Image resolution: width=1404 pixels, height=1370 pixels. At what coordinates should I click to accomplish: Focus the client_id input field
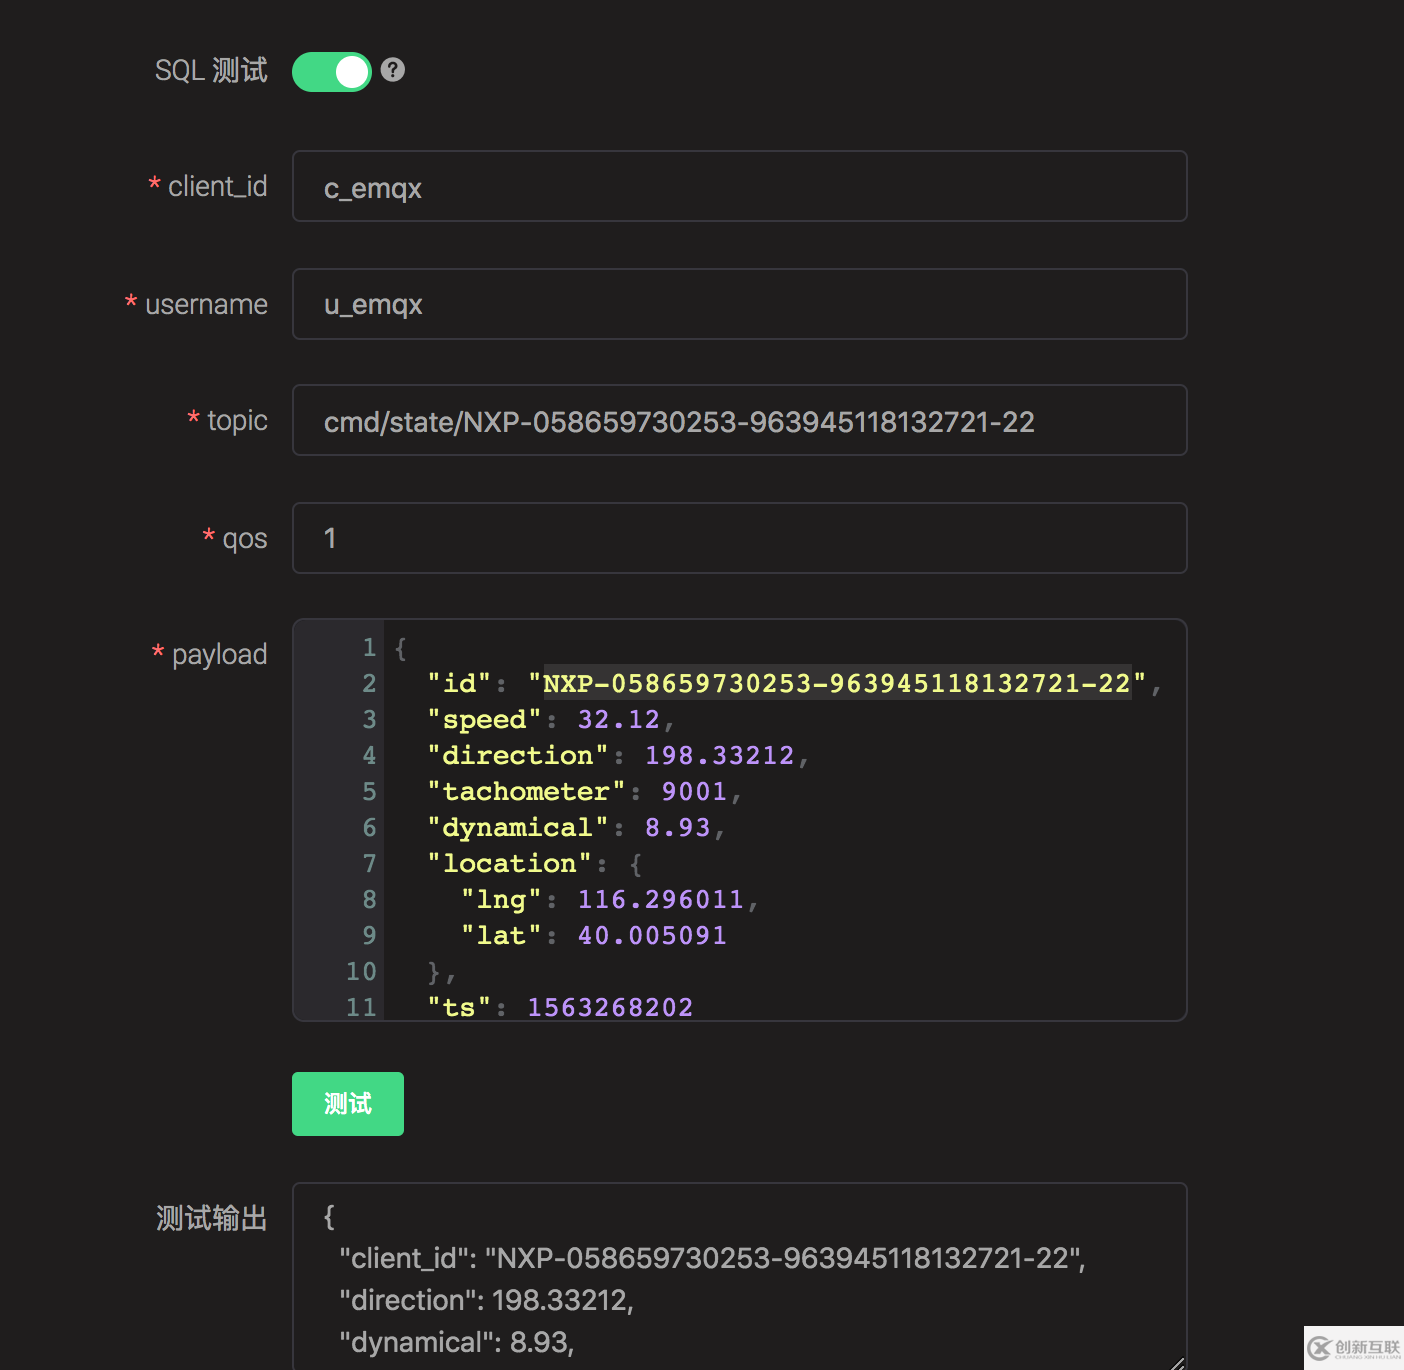point(739,187)
